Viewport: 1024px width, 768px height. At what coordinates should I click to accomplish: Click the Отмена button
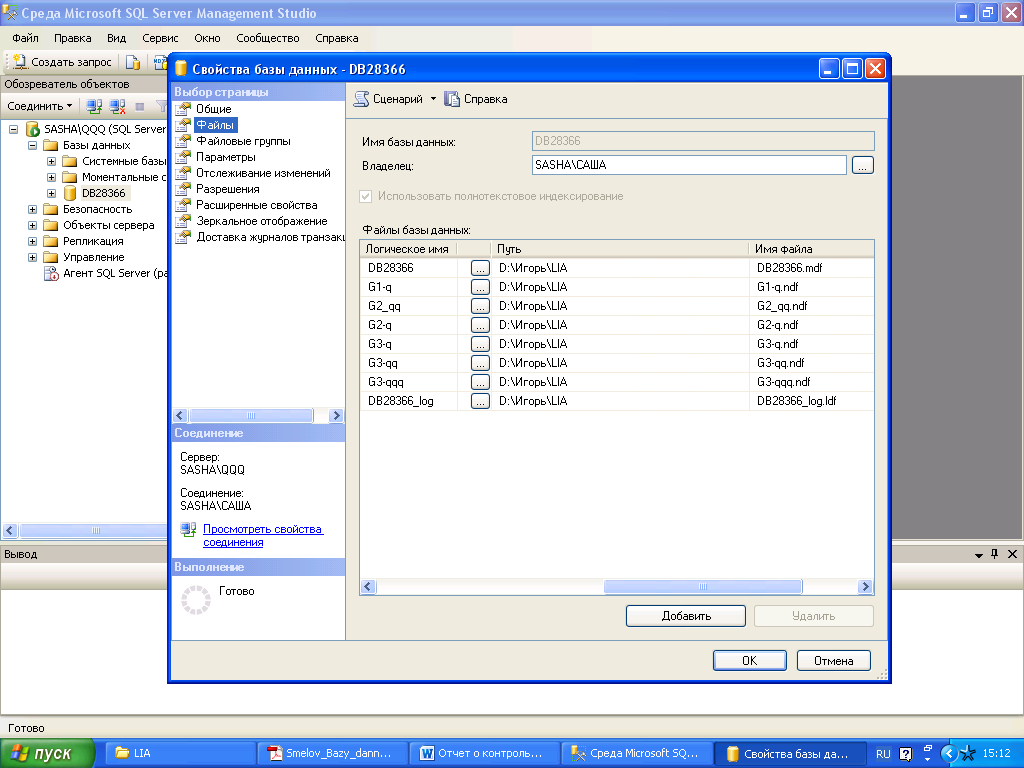(834, 661)
